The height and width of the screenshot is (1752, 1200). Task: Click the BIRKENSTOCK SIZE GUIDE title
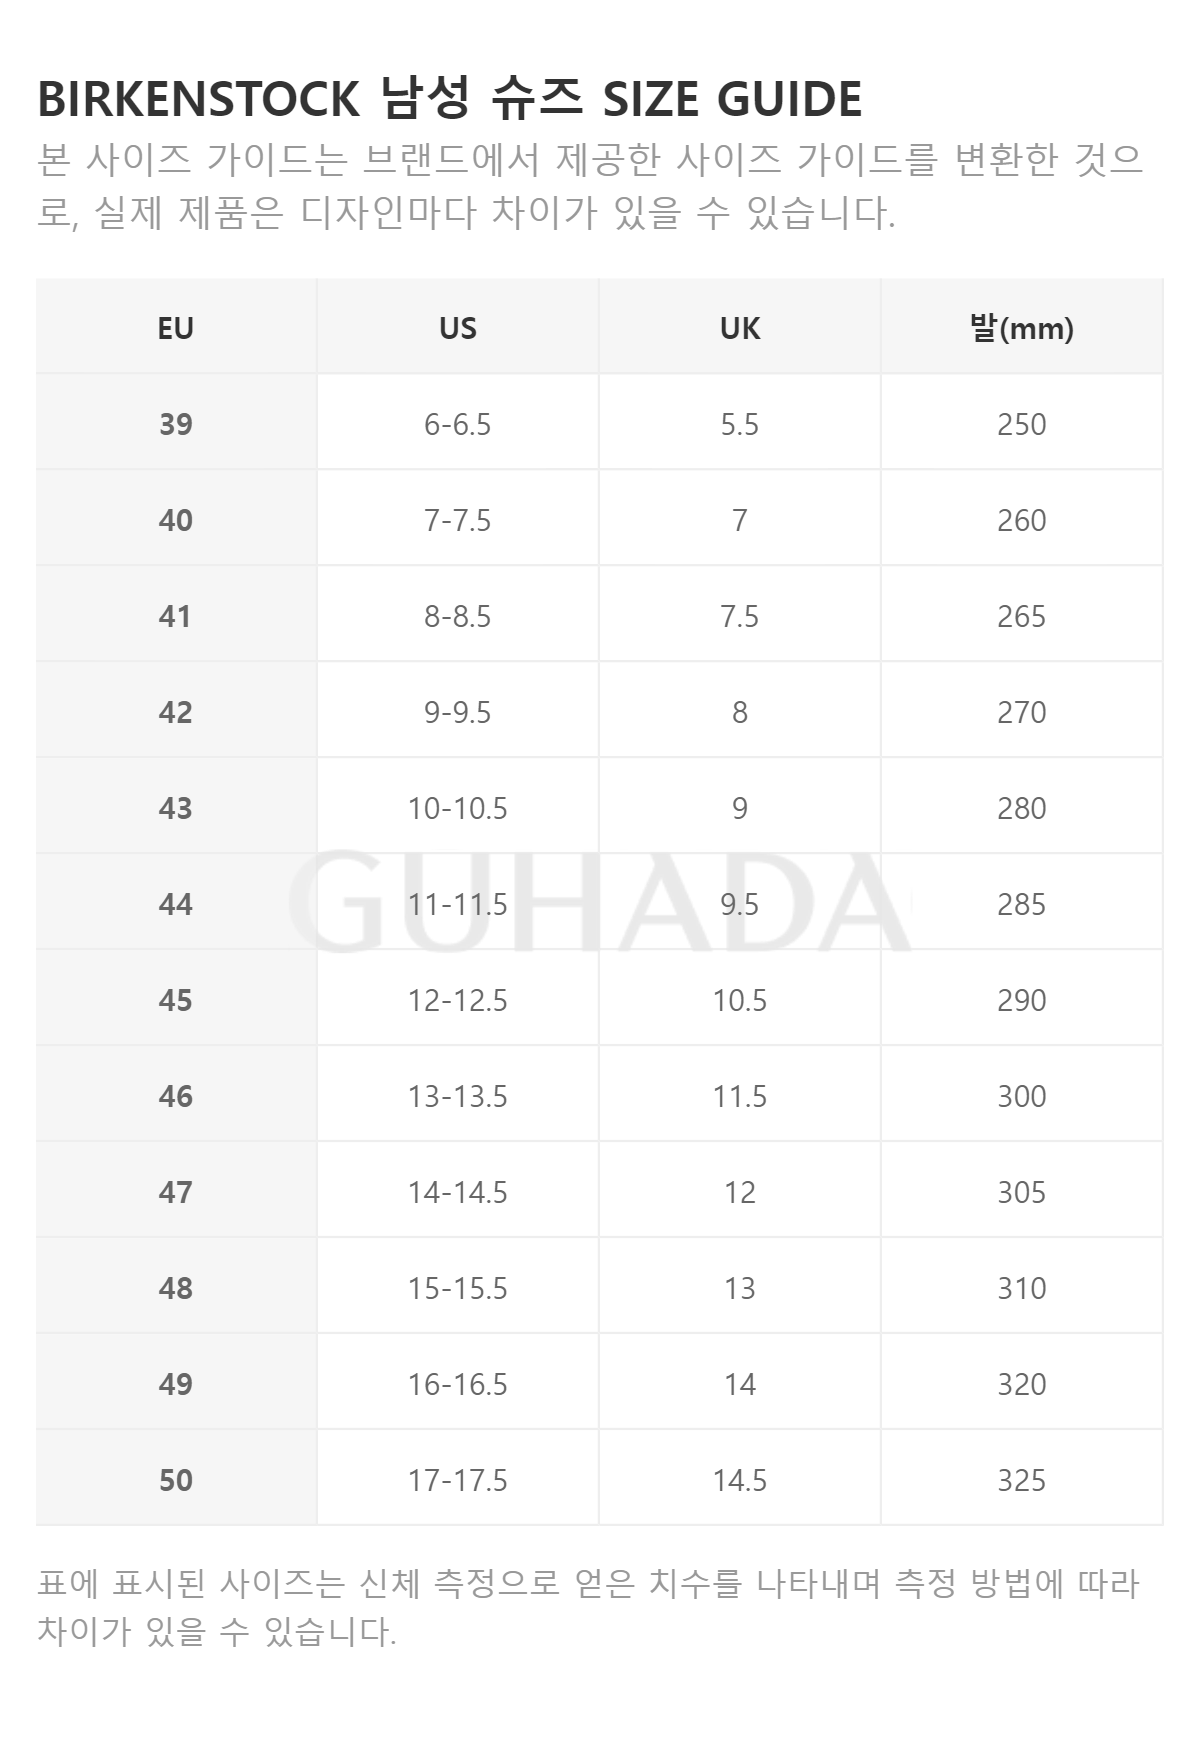pos(449,98)
